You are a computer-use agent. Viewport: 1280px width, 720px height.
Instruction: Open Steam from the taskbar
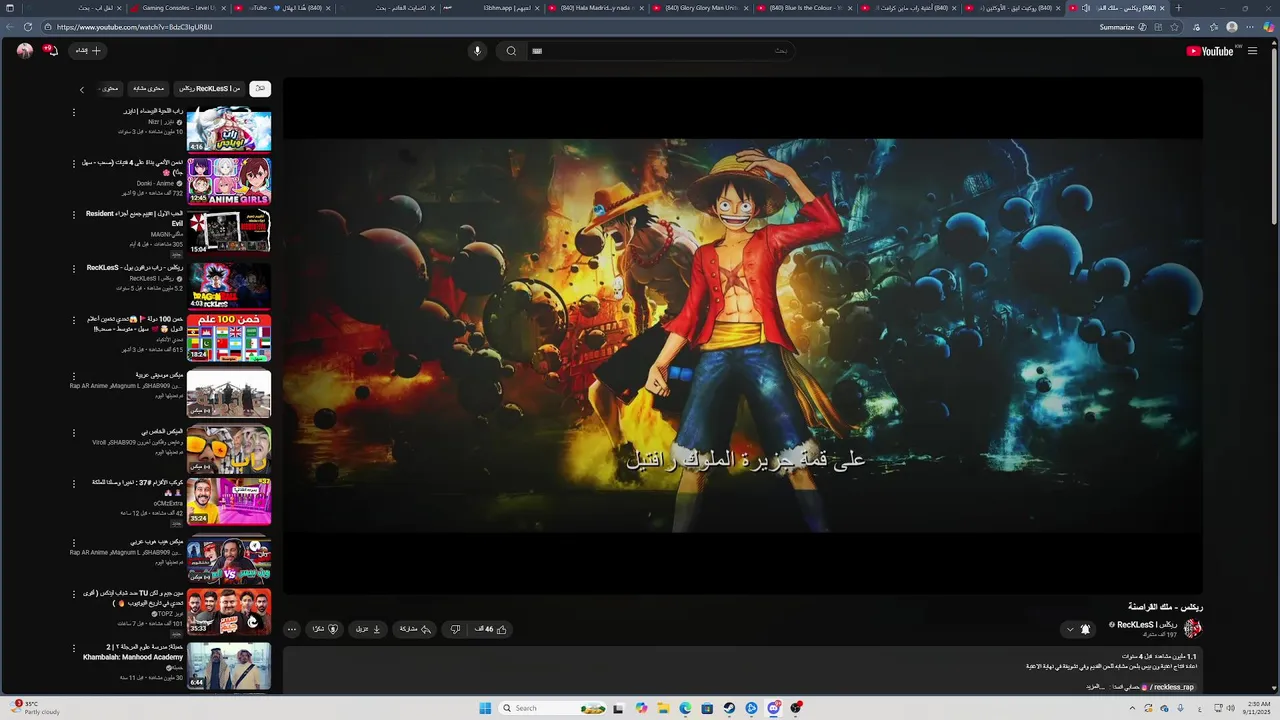click(729, 708)
